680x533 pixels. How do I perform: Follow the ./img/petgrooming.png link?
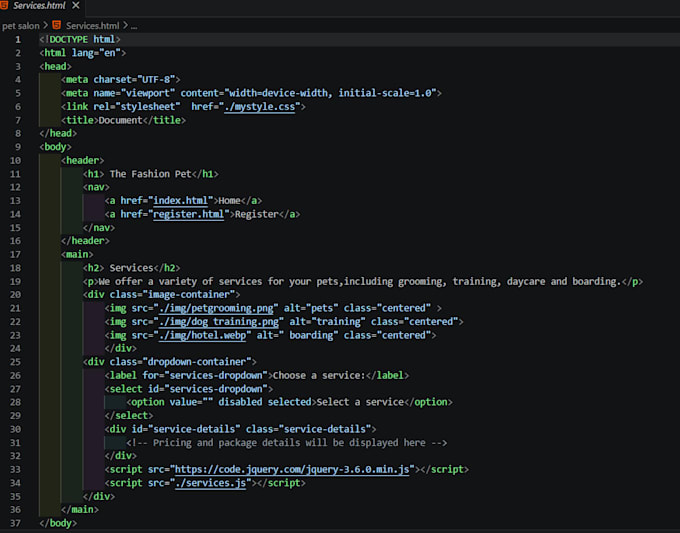tap(216, 308)
